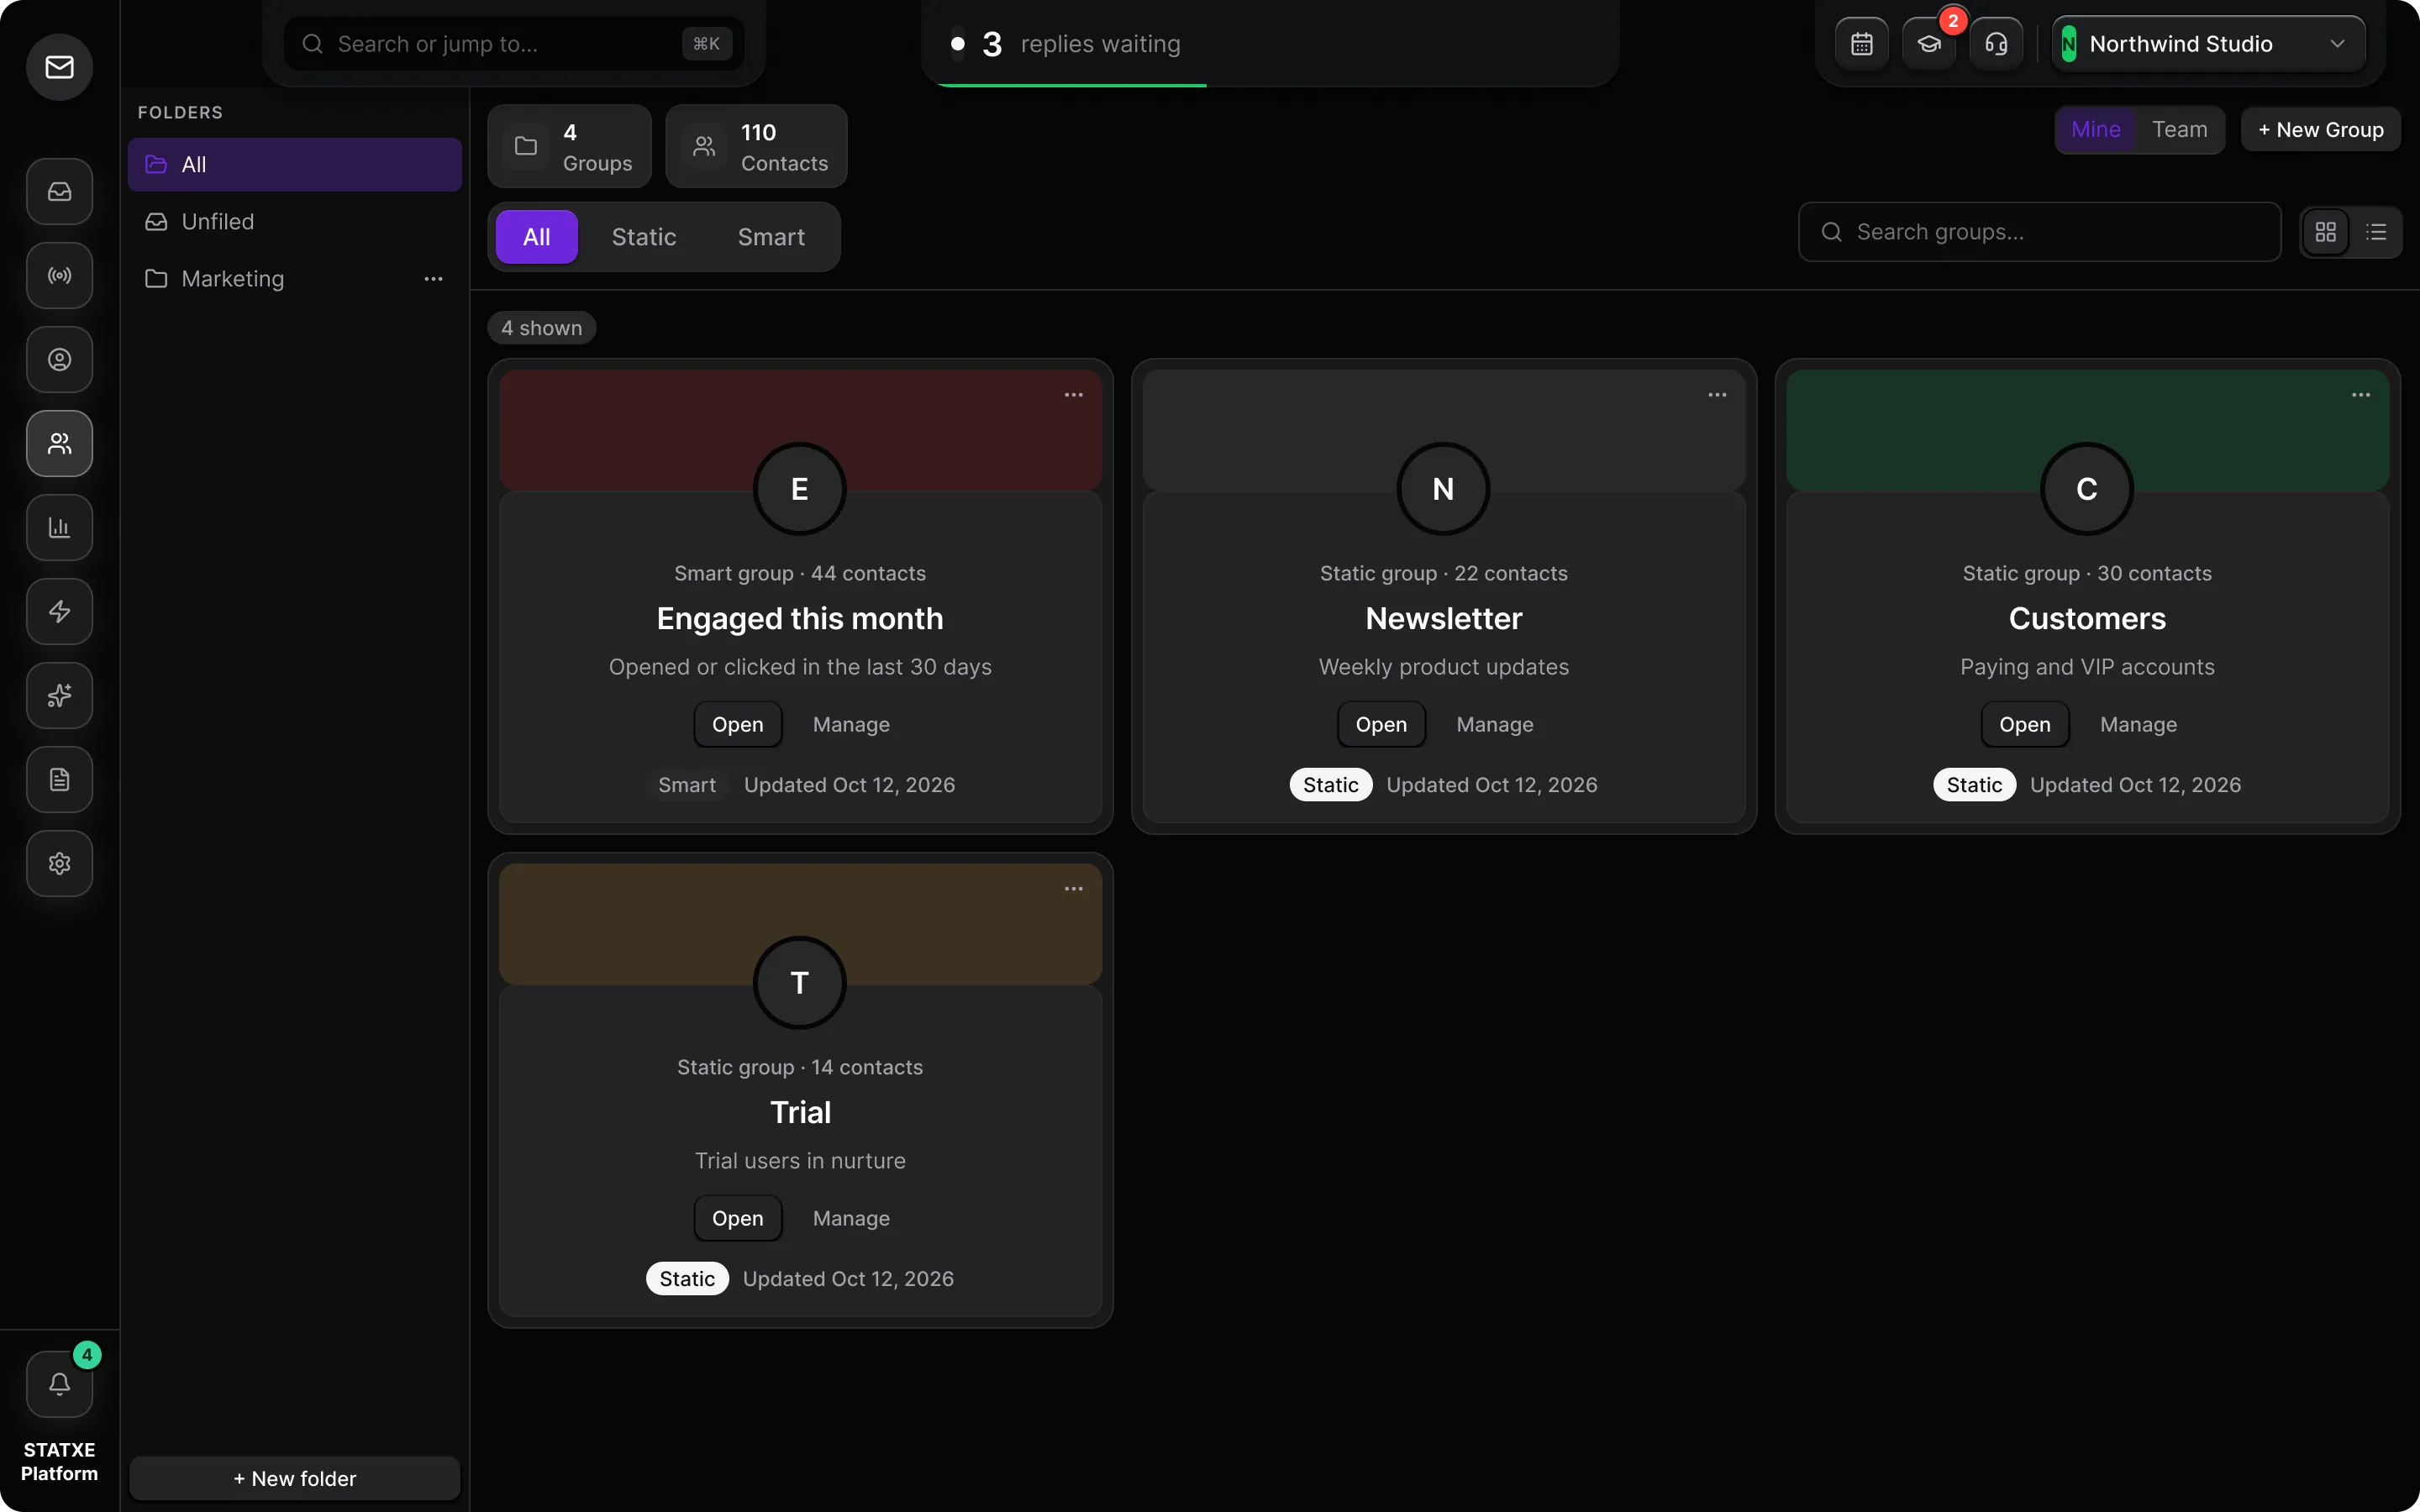The width and height of the screenshot is (2420, 1512).
Task: Expand the Northwind Studio workspace dropdown
Action: coord(2209,44)
